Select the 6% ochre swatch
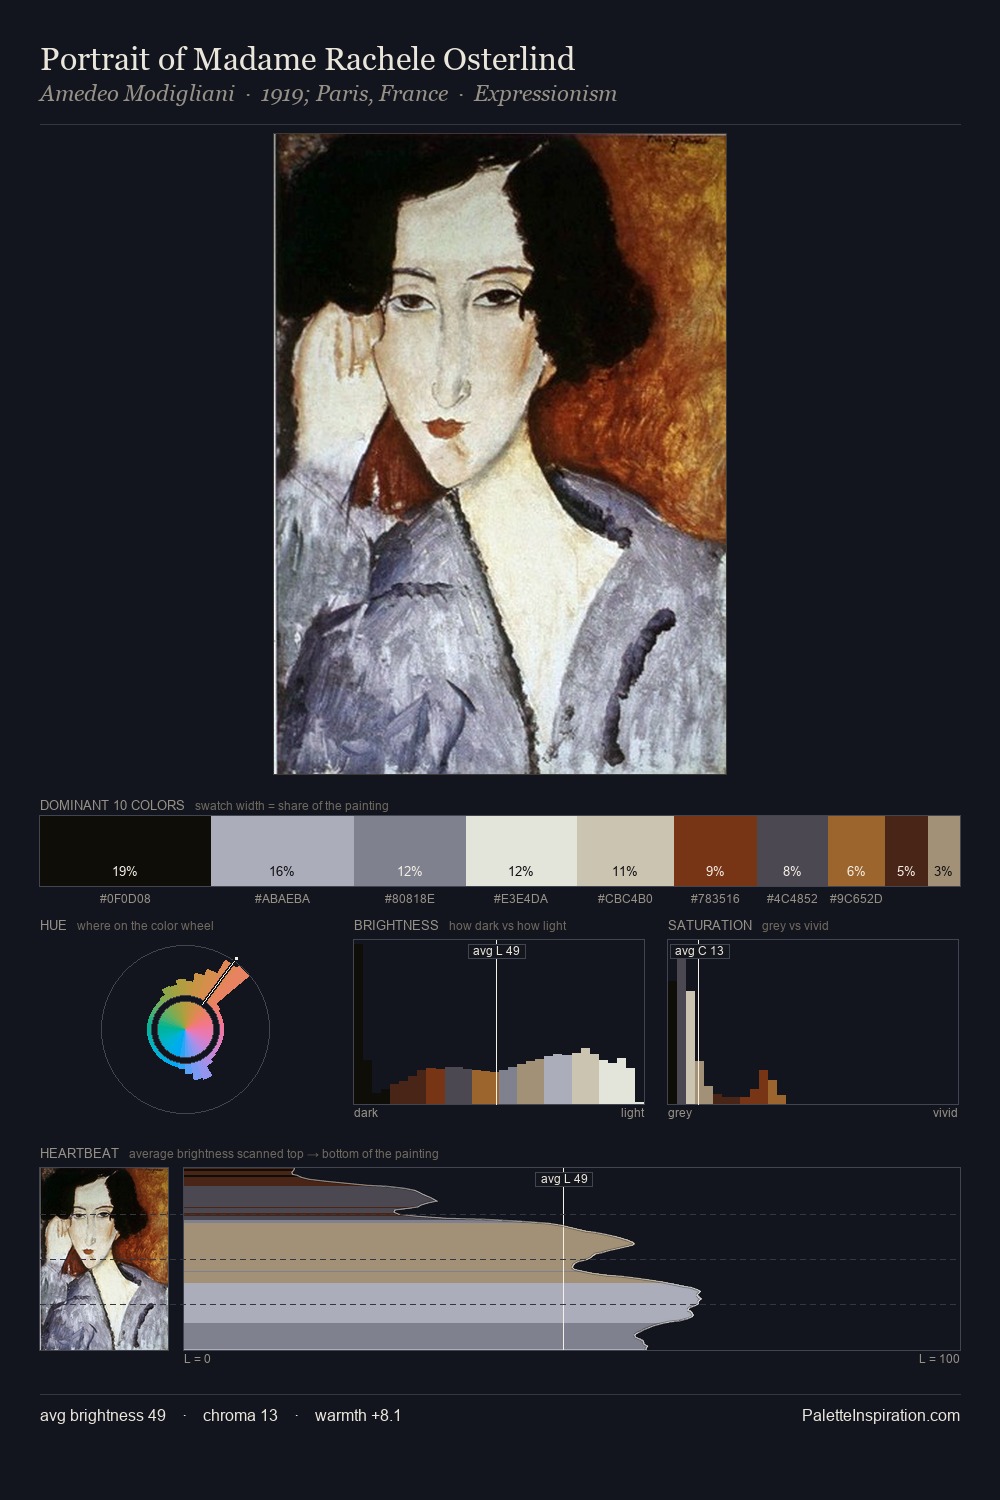This screenshot has height=1500, width=1000. 856,851
